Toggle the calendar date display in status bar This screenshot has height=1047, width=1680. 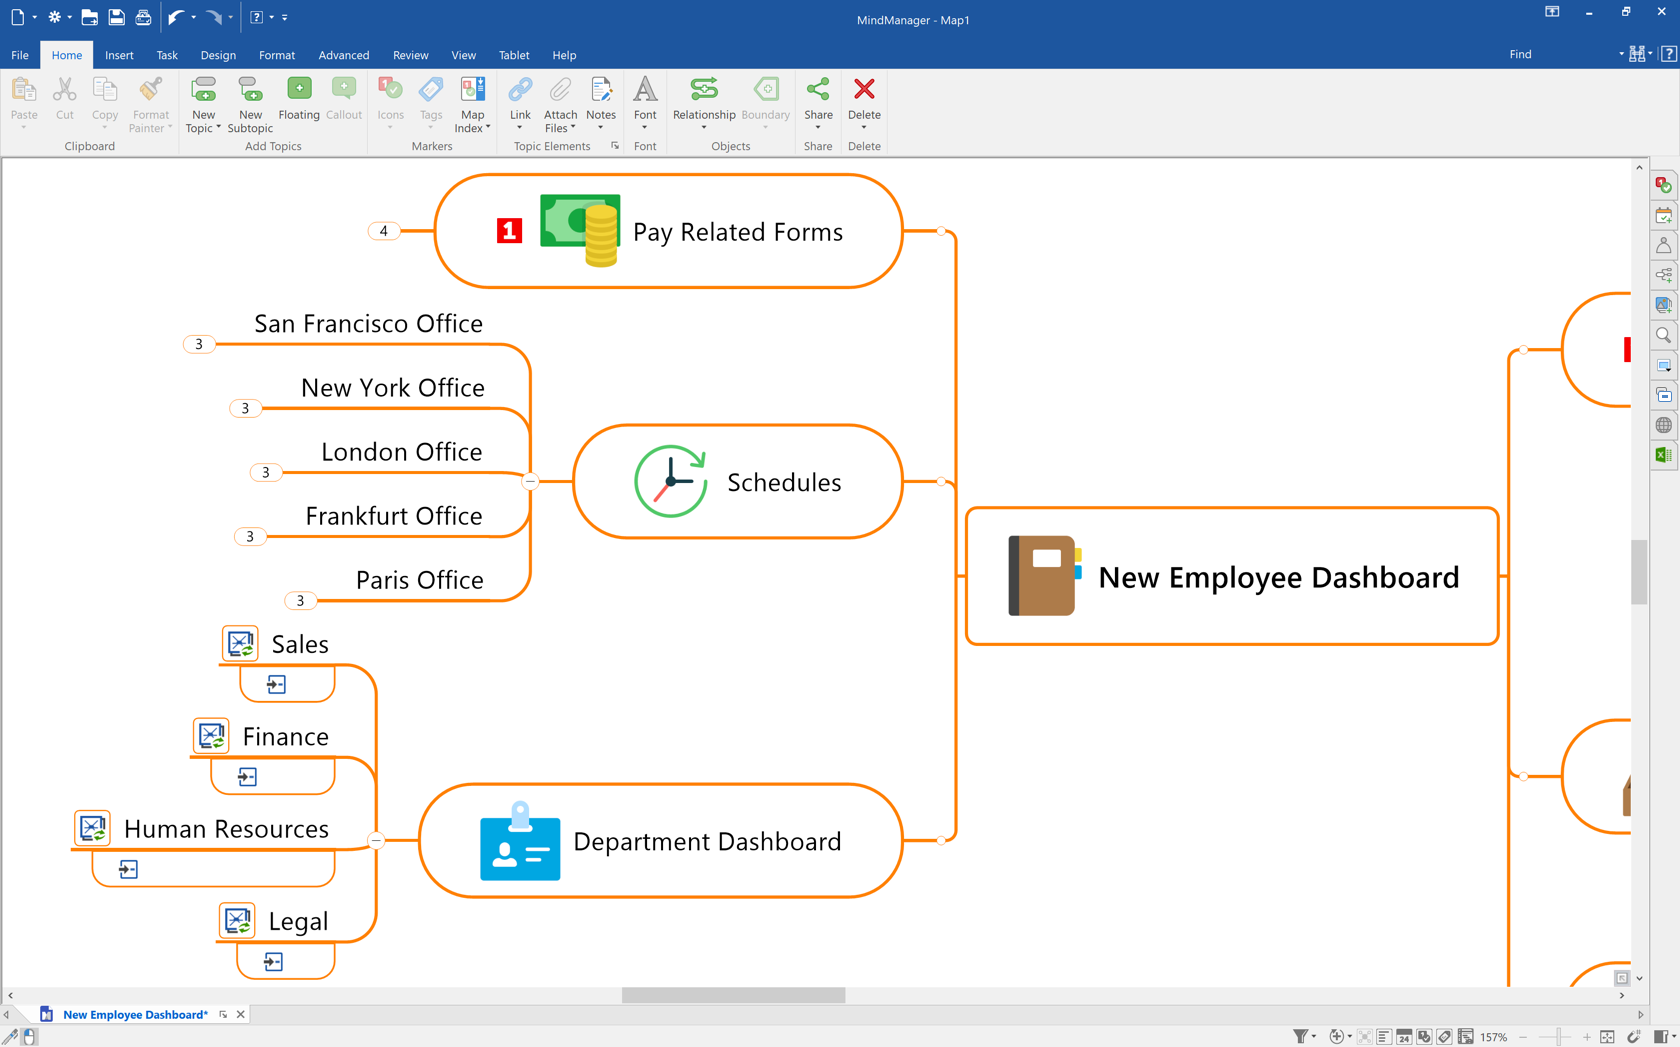1404,1037
